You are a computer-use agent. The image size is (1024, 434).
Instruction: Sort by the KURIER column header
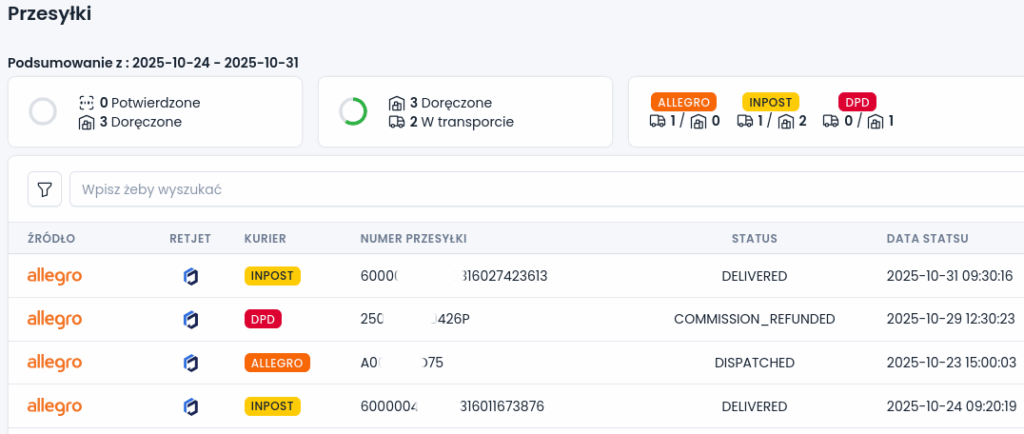(x=265, y=239)
